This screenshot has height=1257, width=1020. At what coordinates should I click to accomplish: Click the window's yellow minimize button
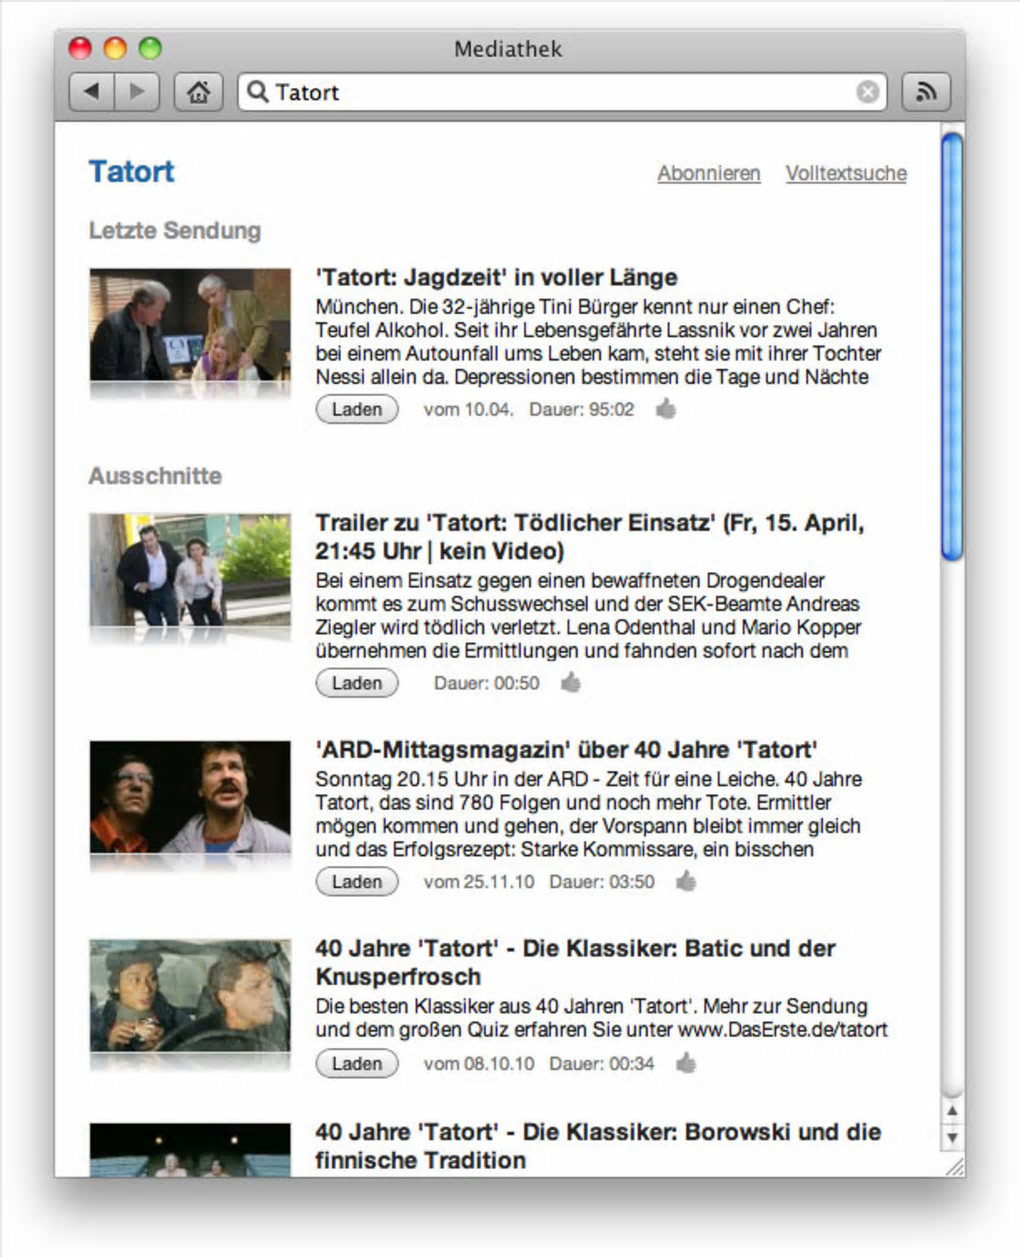coord(115,48)
